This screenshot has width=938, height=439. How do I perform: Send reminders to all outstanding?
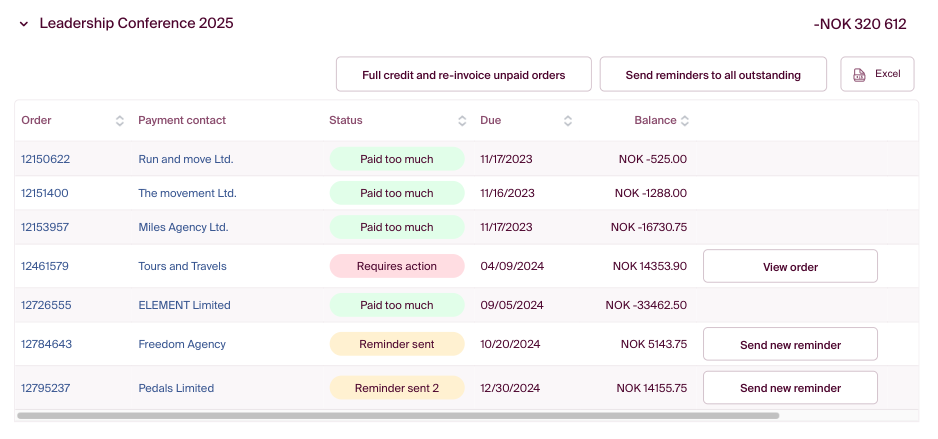click(713, 75)
